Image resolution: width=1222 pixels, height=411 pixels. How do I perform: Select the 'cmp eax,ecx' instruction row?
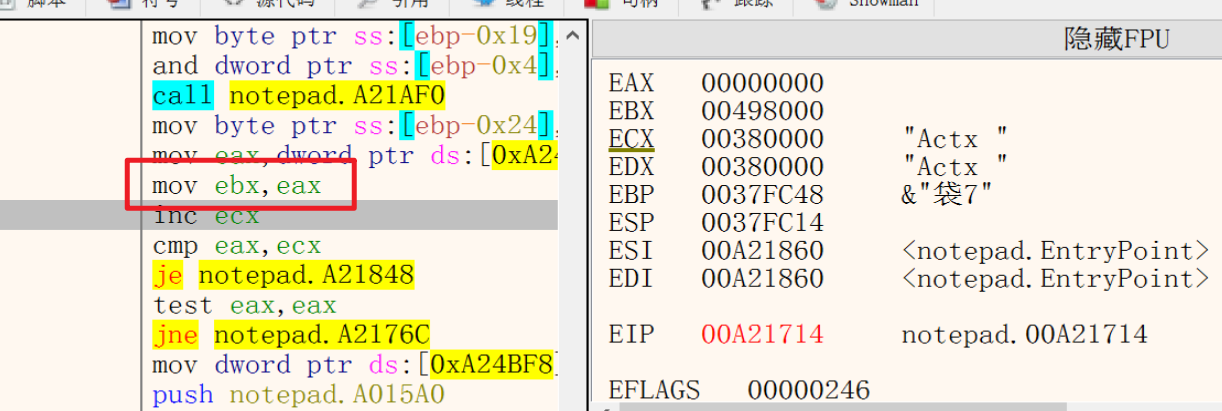(x=237, y=245)
